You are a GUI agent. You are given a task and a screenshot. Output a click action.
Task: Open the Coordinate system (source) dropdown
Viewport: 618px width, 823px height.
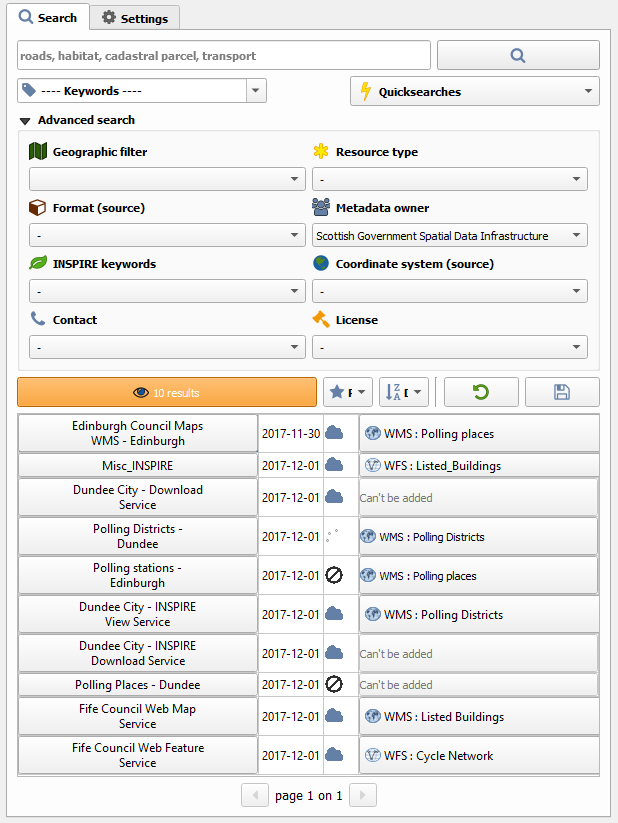[449, 291]
